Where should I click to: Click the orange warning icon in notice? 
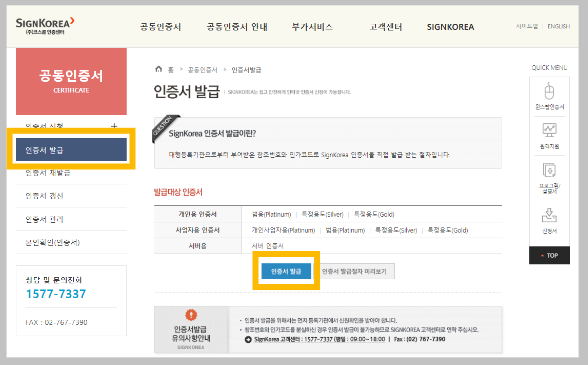[191, 315]
